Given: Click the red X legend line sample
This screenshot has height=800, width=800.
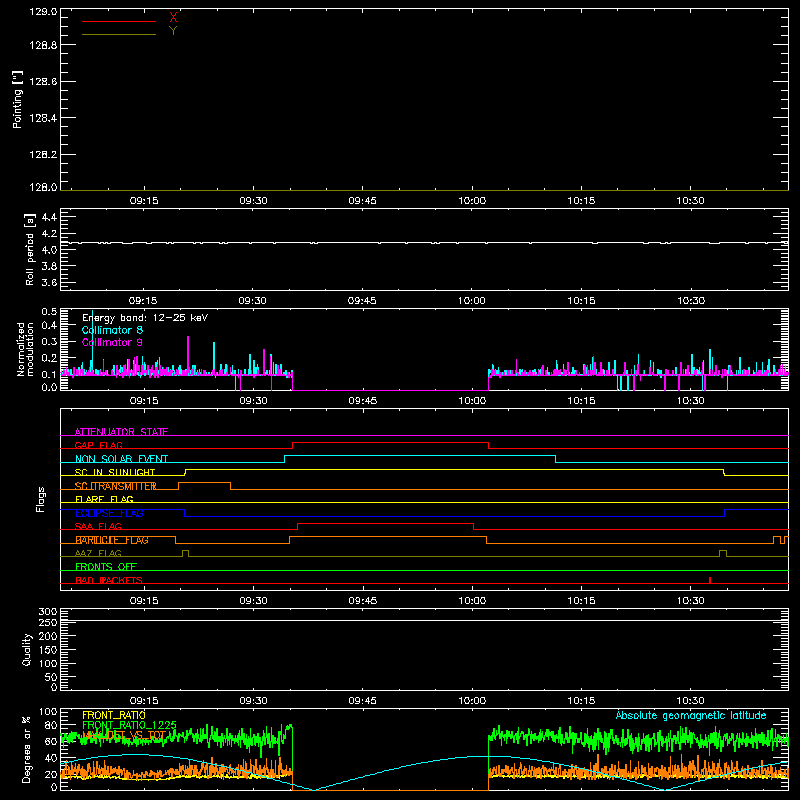Looking at the screenshot, I should (x=119, y=21).
